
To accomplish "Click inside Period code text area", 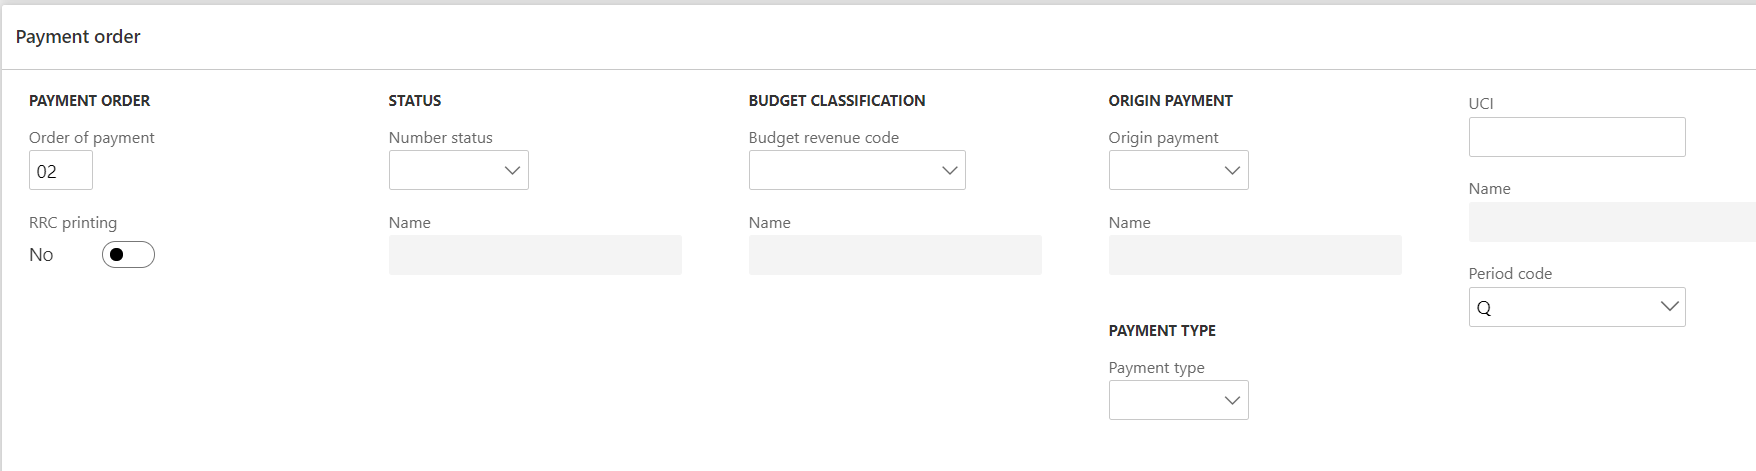I will tap(1562, 307).
